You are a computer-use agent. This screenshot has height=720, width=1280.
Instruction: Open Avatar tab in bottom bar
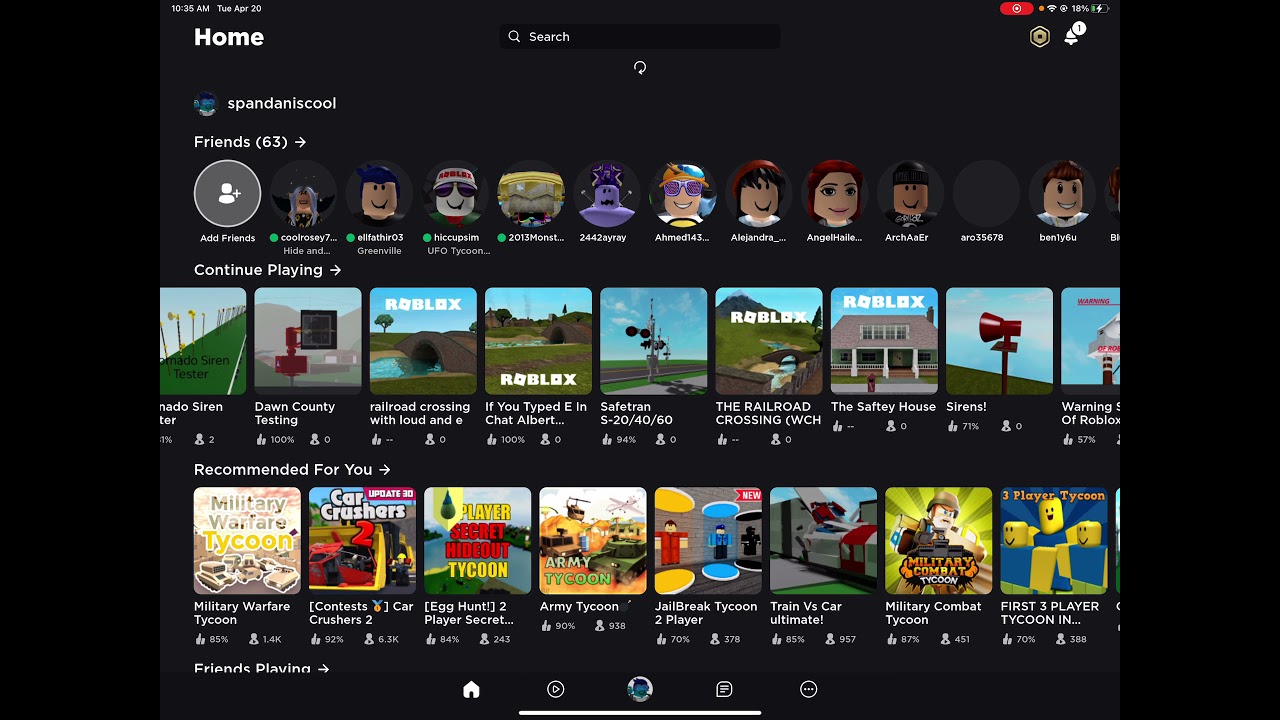pos(640,689)
